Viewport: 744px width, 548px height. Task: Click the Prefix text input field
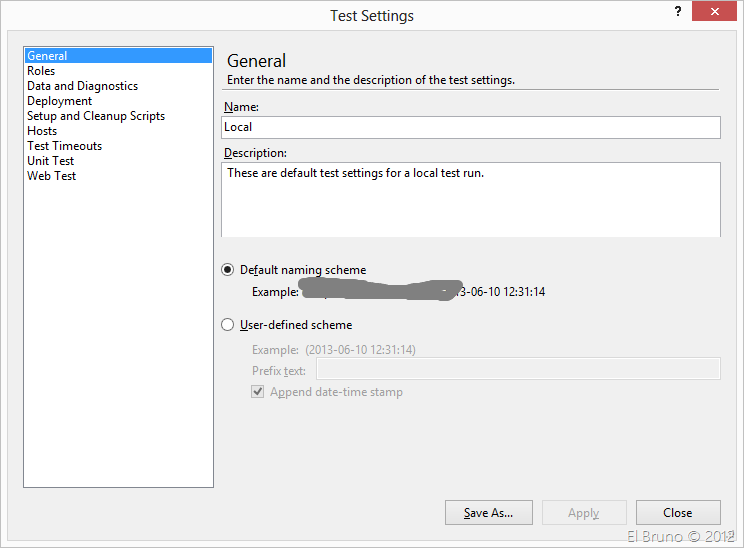517,370
